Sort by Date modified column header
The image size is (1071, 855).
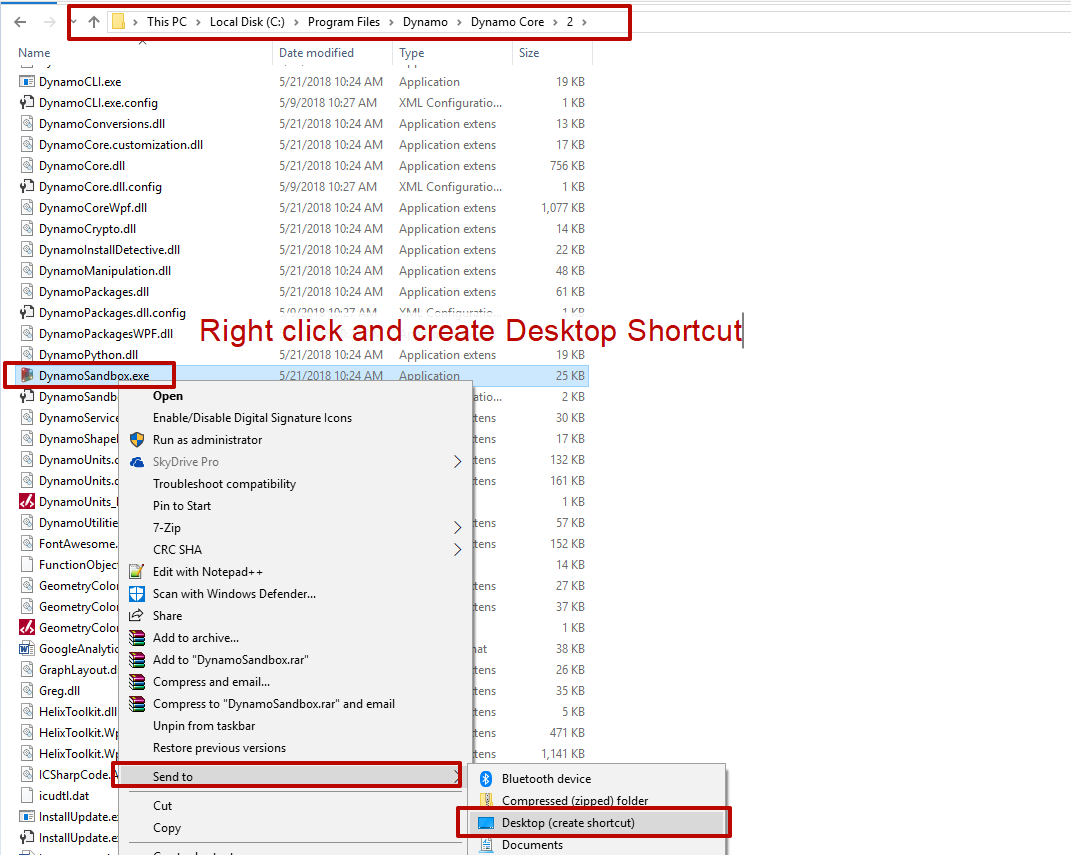click(x=316, y=53)
